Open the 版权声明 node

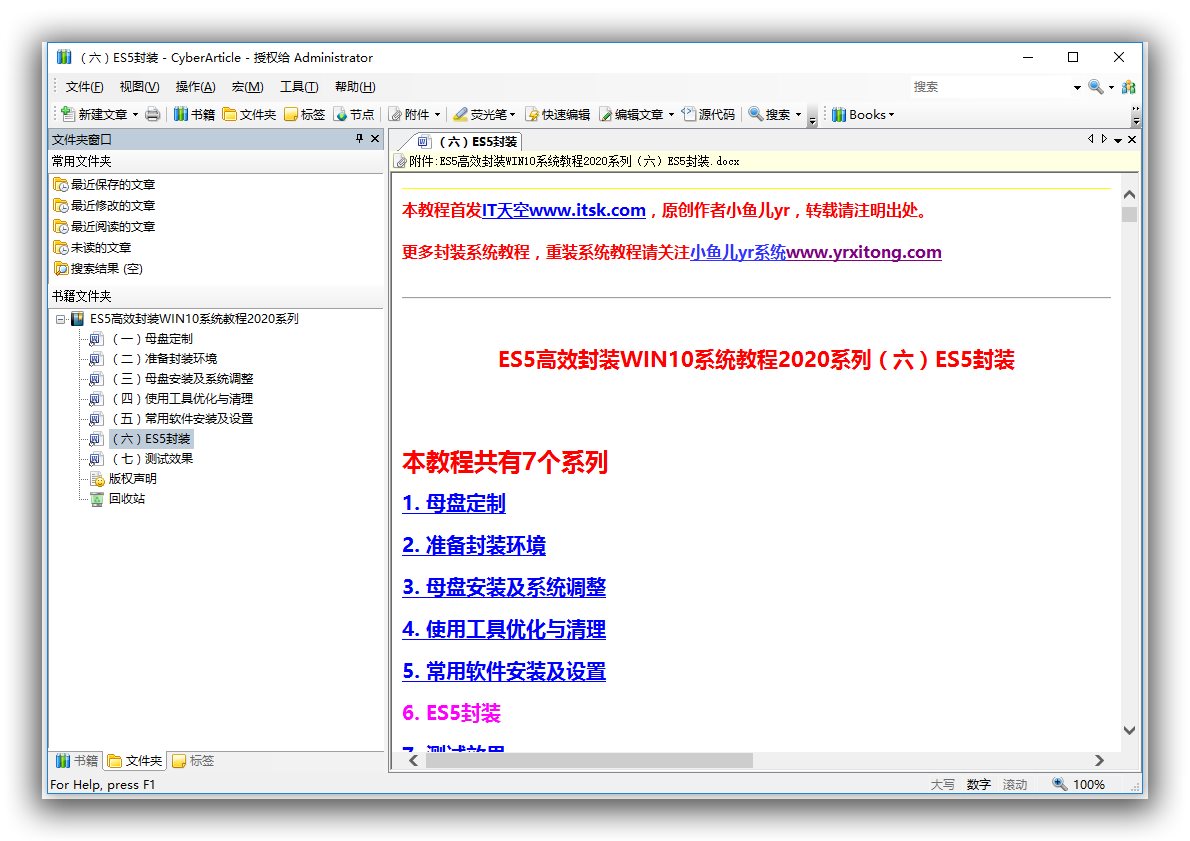click(x=124, y=479)
